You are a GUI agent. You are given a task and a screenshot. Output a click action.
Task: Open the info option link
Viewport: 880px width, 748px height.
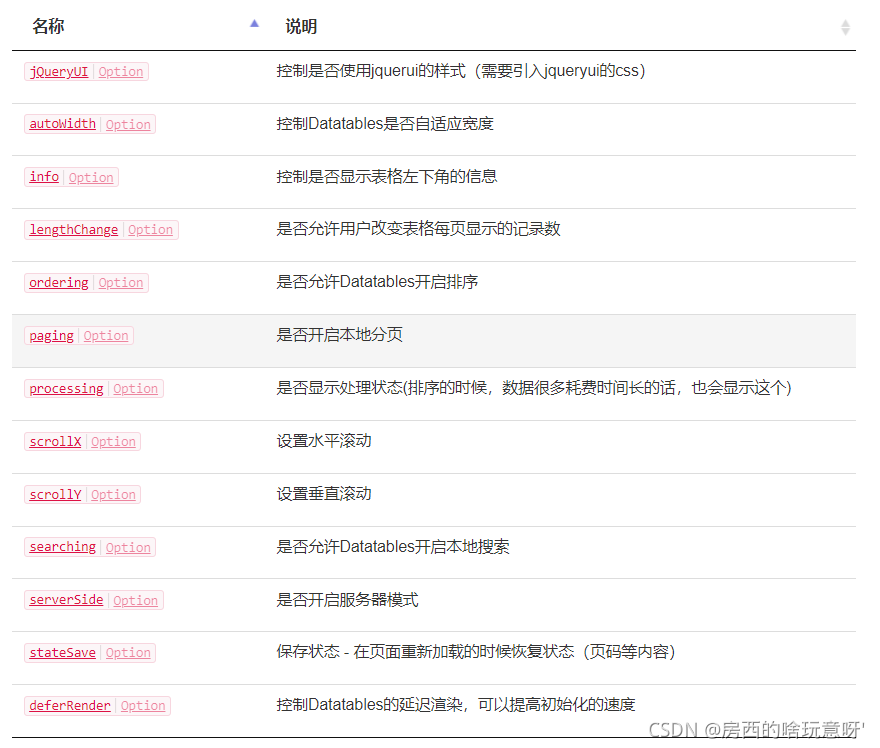pos(44,177)
